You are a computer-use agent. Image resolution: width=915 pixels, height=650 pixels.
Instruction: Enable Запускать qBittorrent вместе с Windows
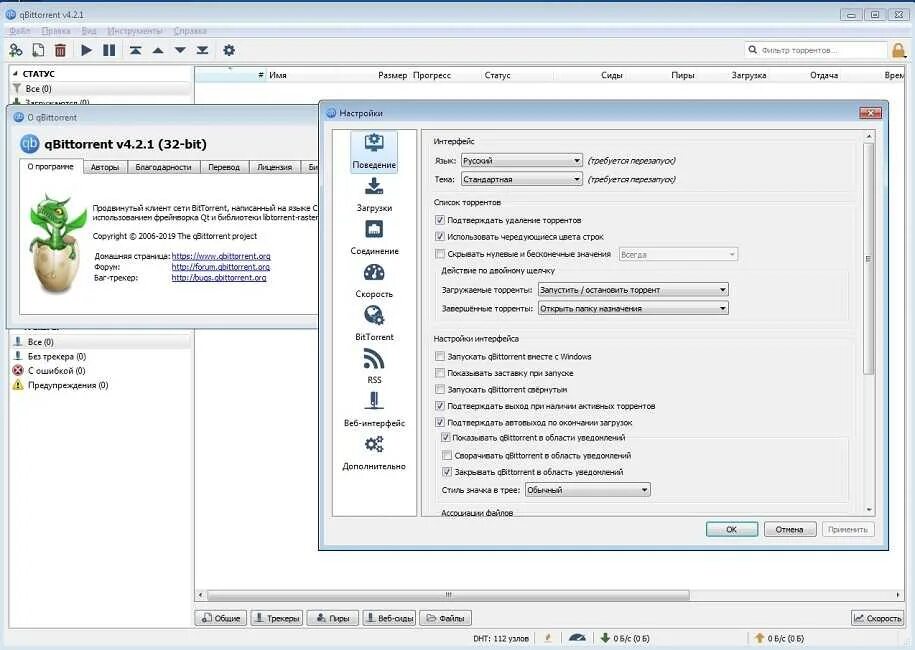(x=440, y=356)
